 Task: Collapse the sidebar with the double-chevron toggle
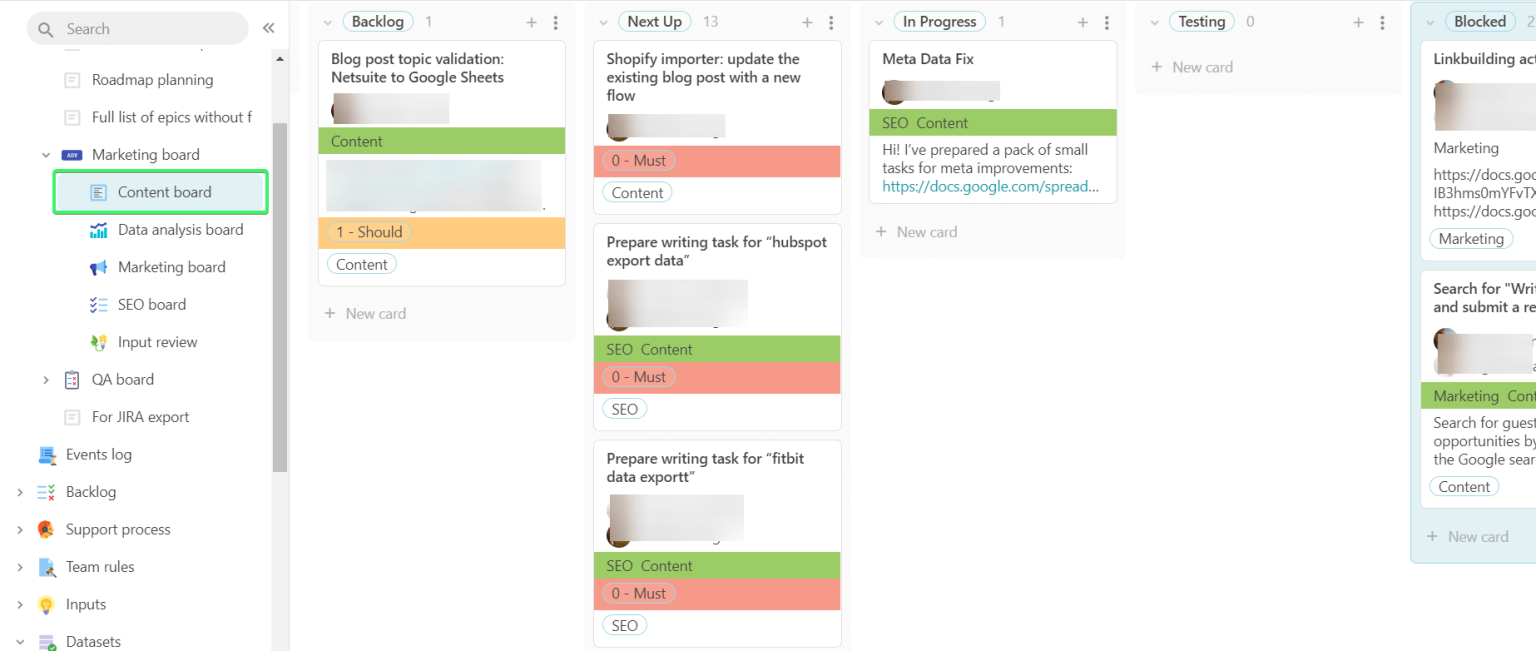point(268,28)
